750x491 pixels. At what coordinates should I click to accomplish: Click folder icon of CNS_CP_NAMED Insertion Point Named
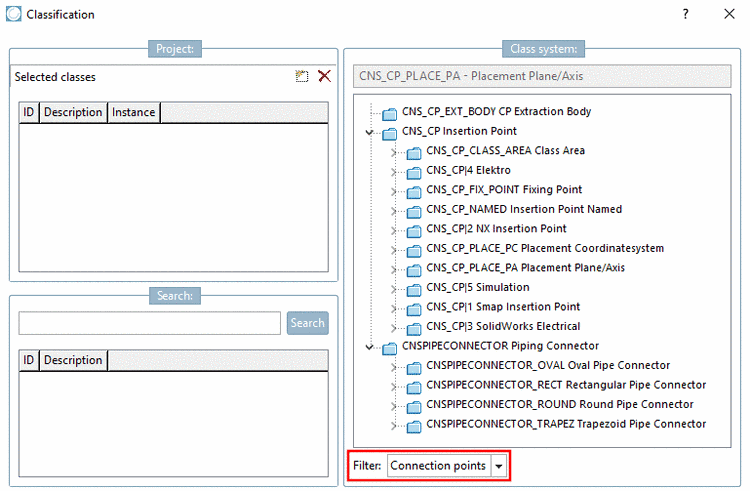pyautogui.click(x=414, y=212)
